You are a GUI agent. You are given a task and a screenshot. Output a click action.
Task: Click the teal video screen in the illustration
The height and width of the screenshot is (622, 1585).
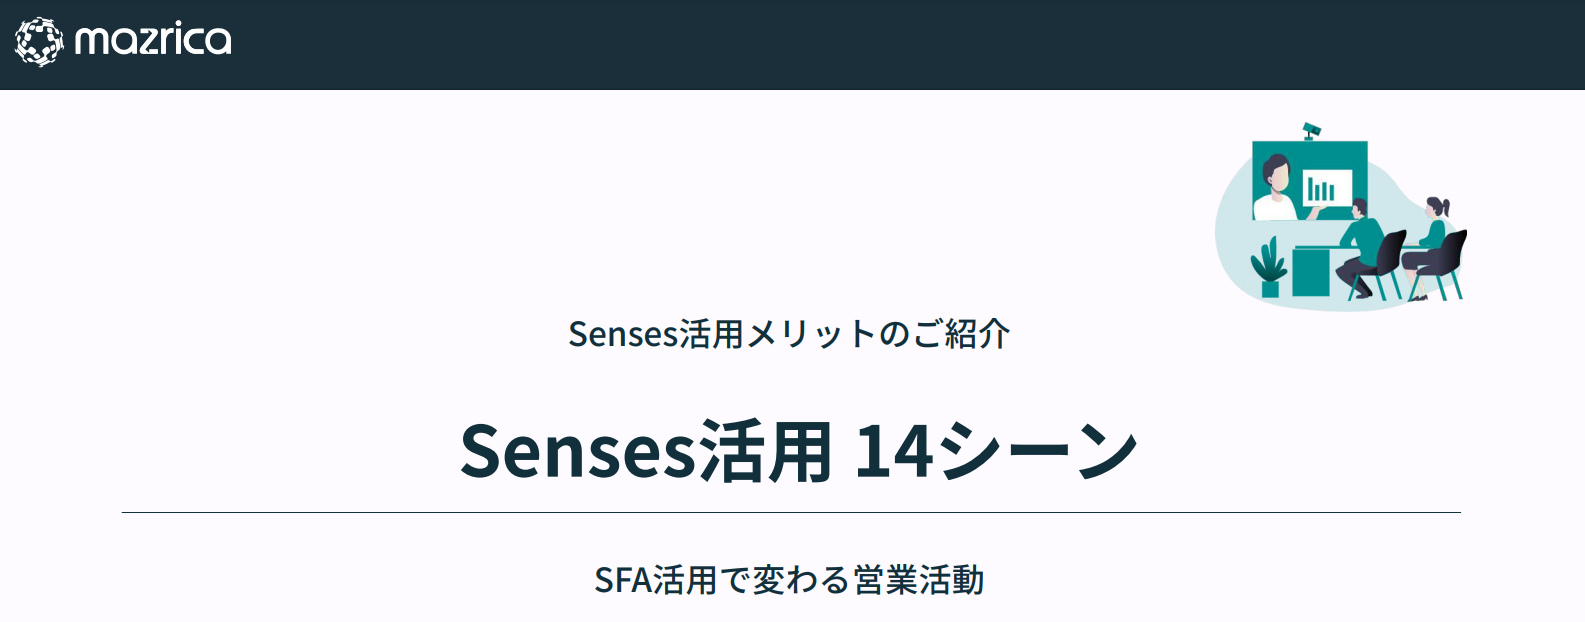click(x=1310, y=181)
